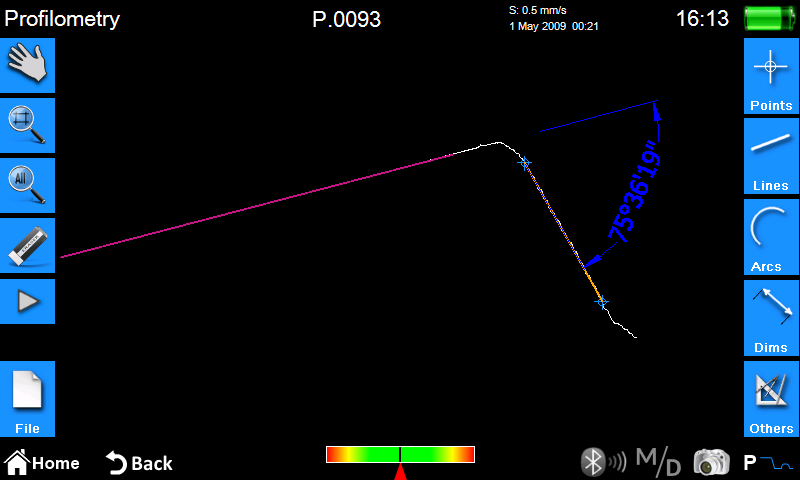Click the camera screenshot icon
This screenshot has height=480, width=800.
click(711, 462)
